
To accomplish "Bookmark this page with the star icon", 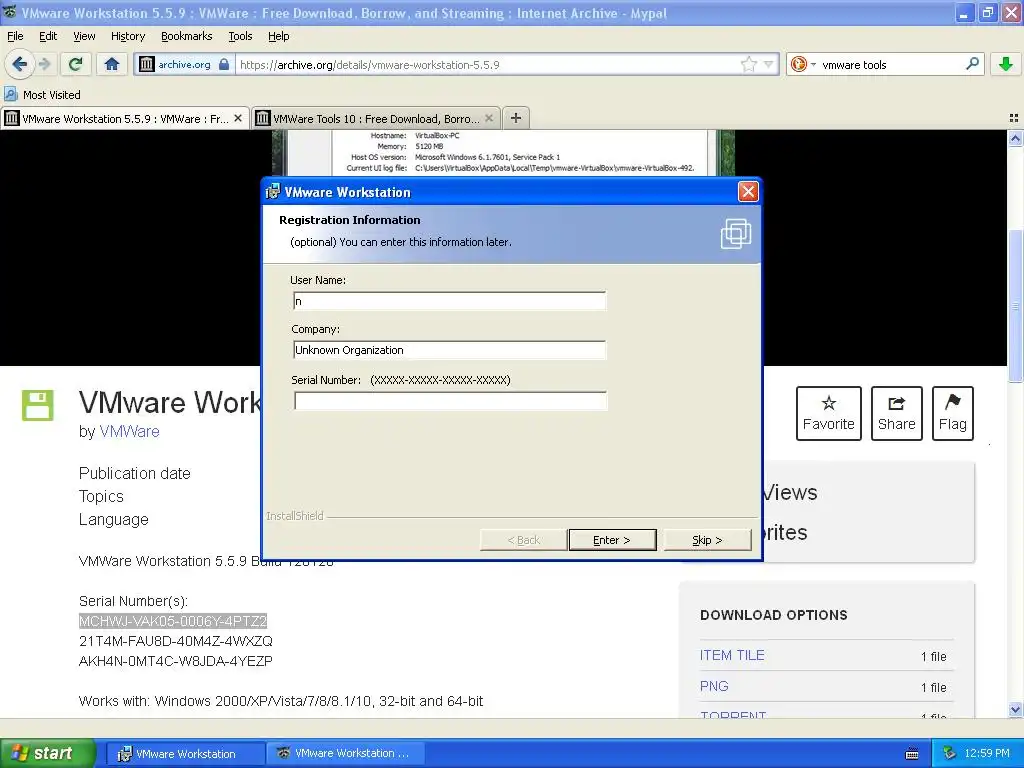I will point(748,64).
